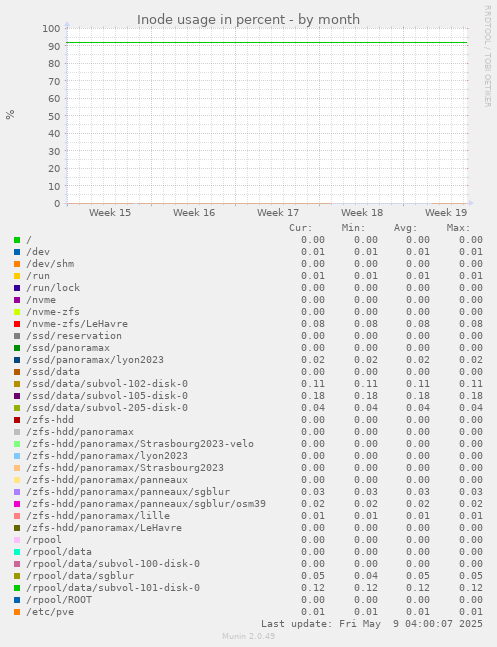The image size is (497, 647).
Task: Select the /rpool/data/subvol-100-disk-0 label
Action: pyautogui.click(x=113, y=564)
